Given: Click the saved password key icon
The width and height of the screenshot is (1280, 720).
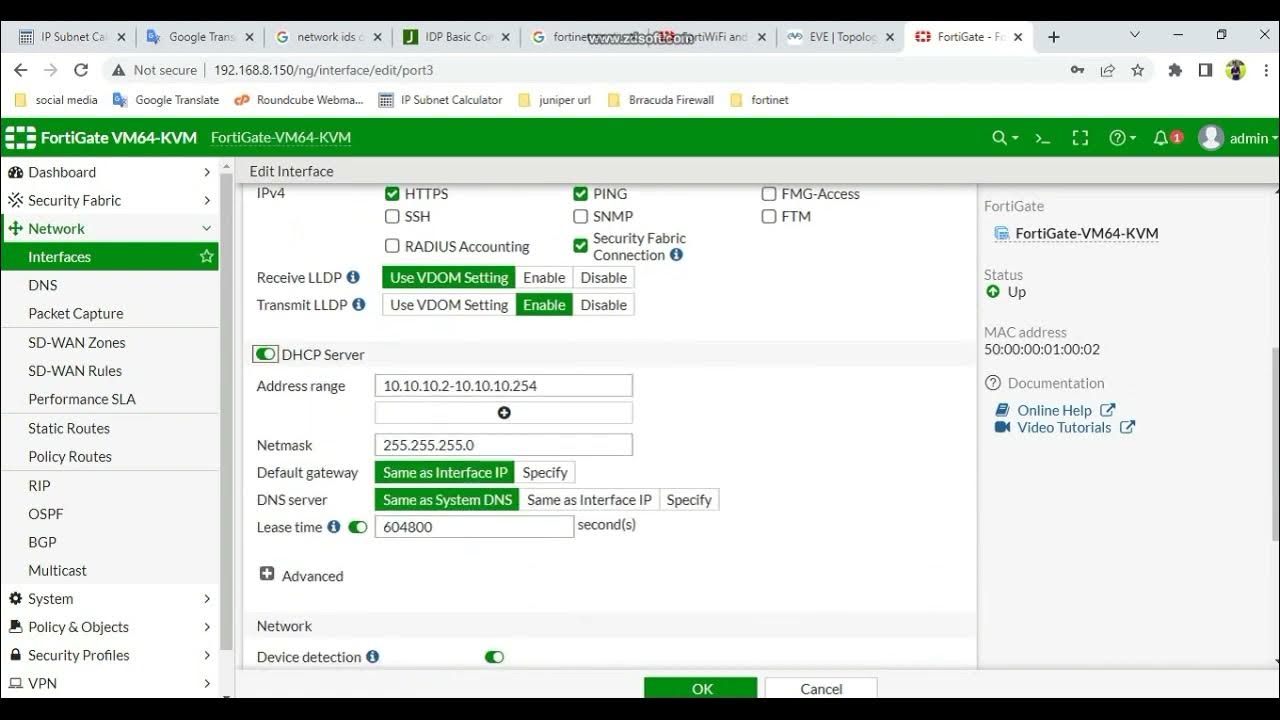Looking at the screenshot, I should [x=1077, y=70].
